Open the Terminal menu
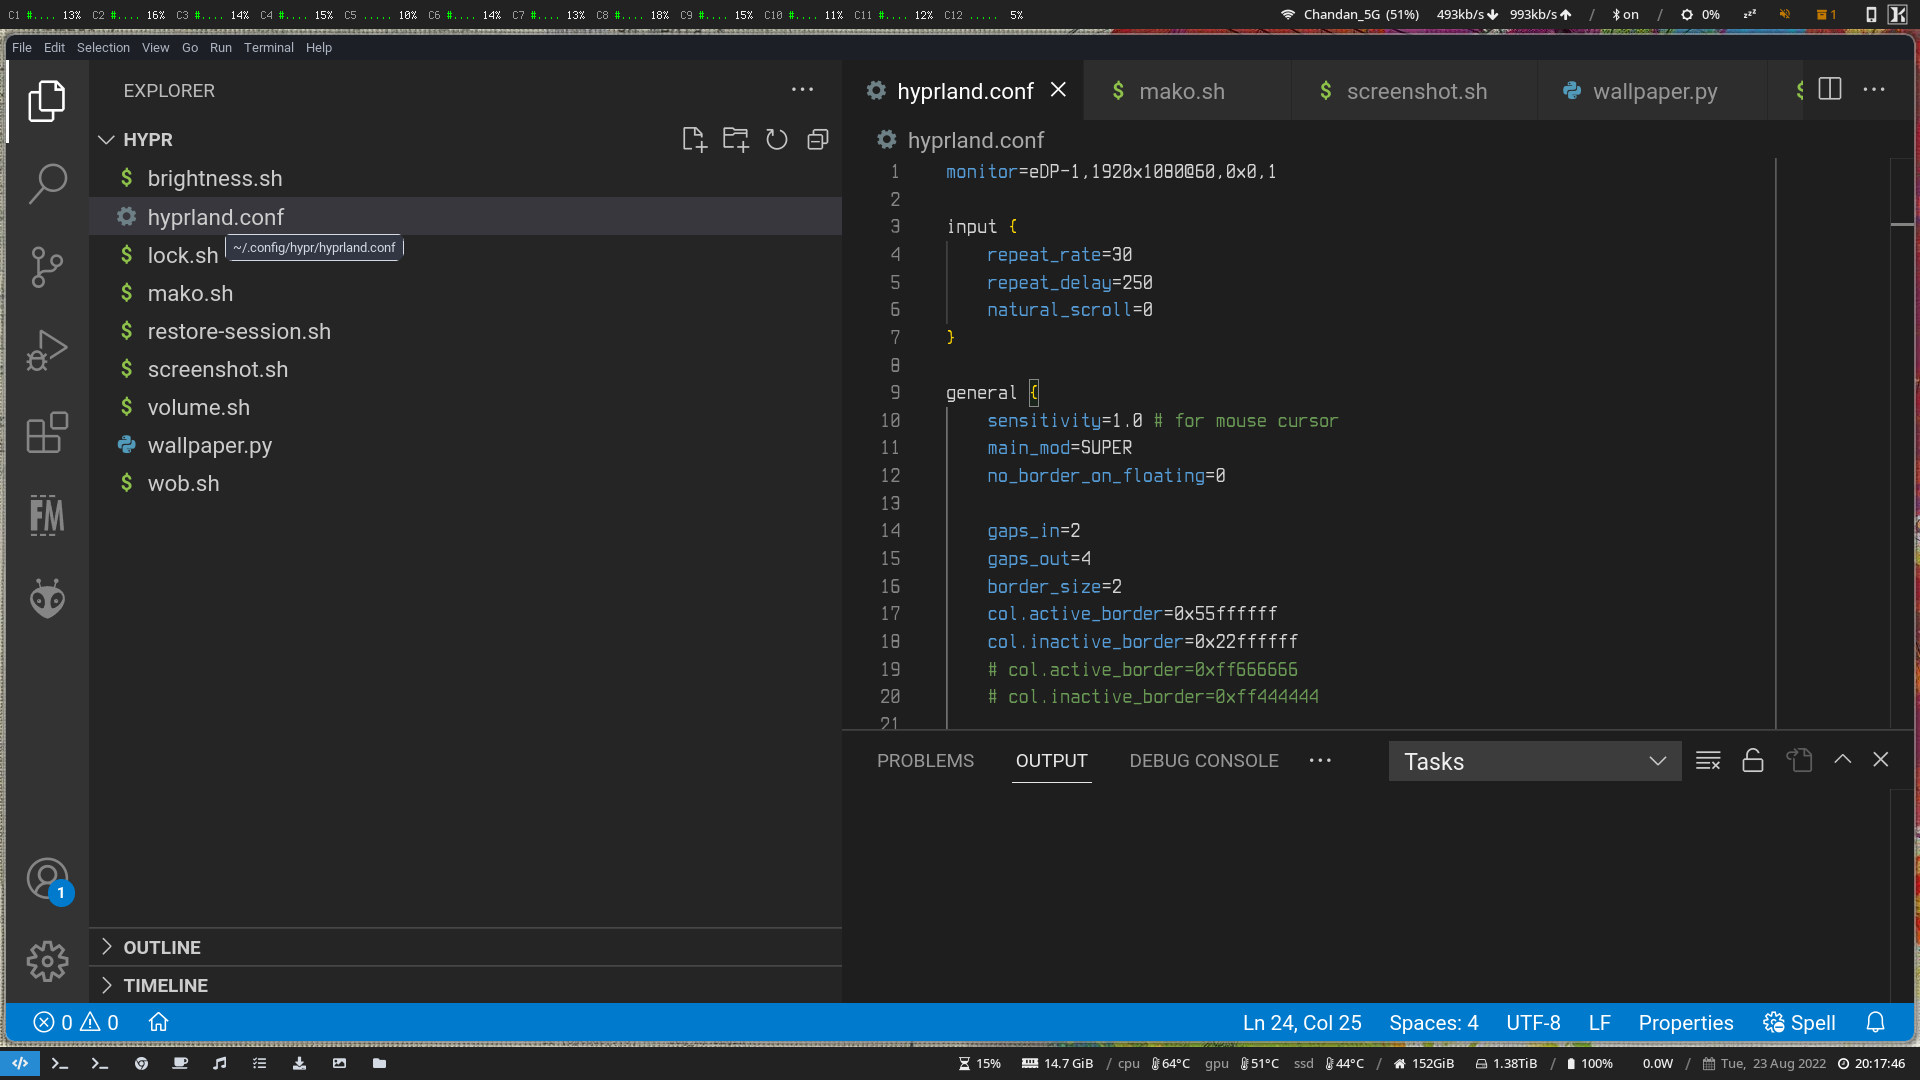The image size is (1920, 1080). click(268, 47)
